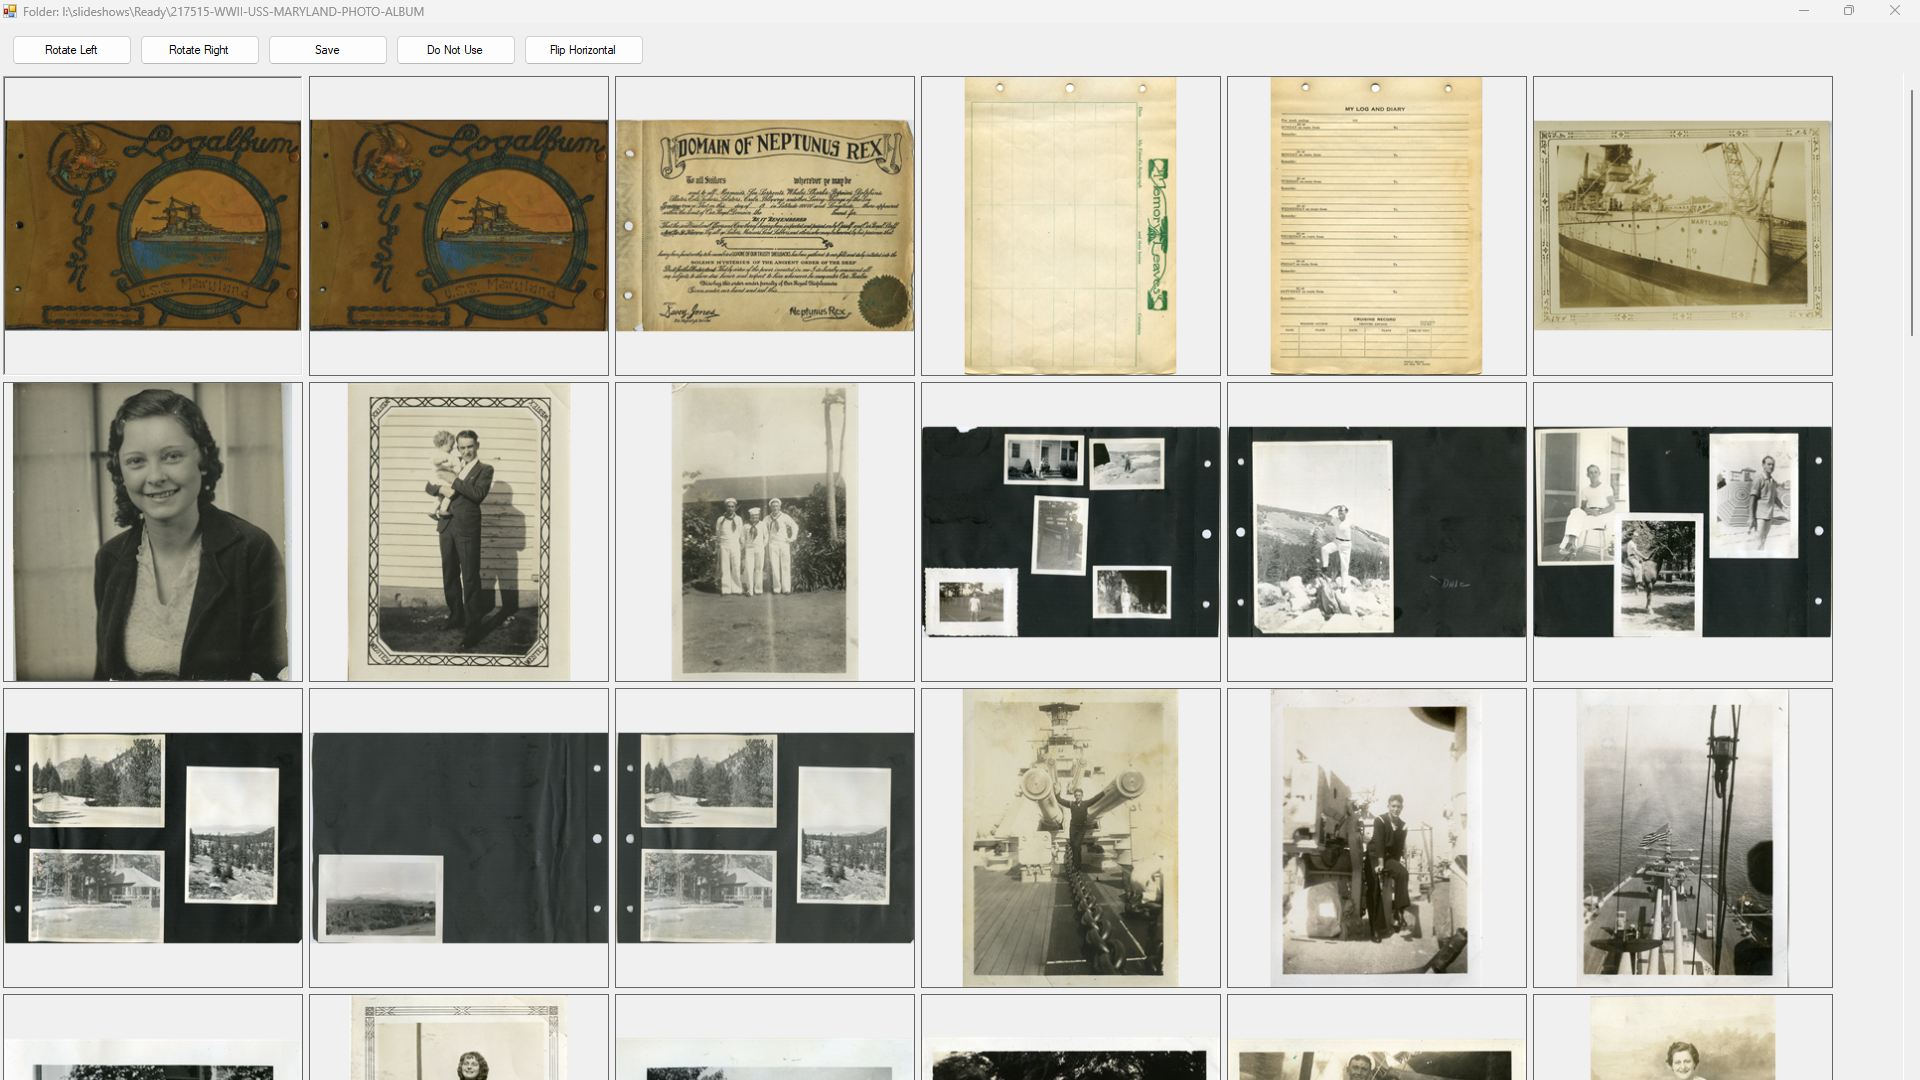Select the smiling woman portrait thumbnail

(153, 532)
